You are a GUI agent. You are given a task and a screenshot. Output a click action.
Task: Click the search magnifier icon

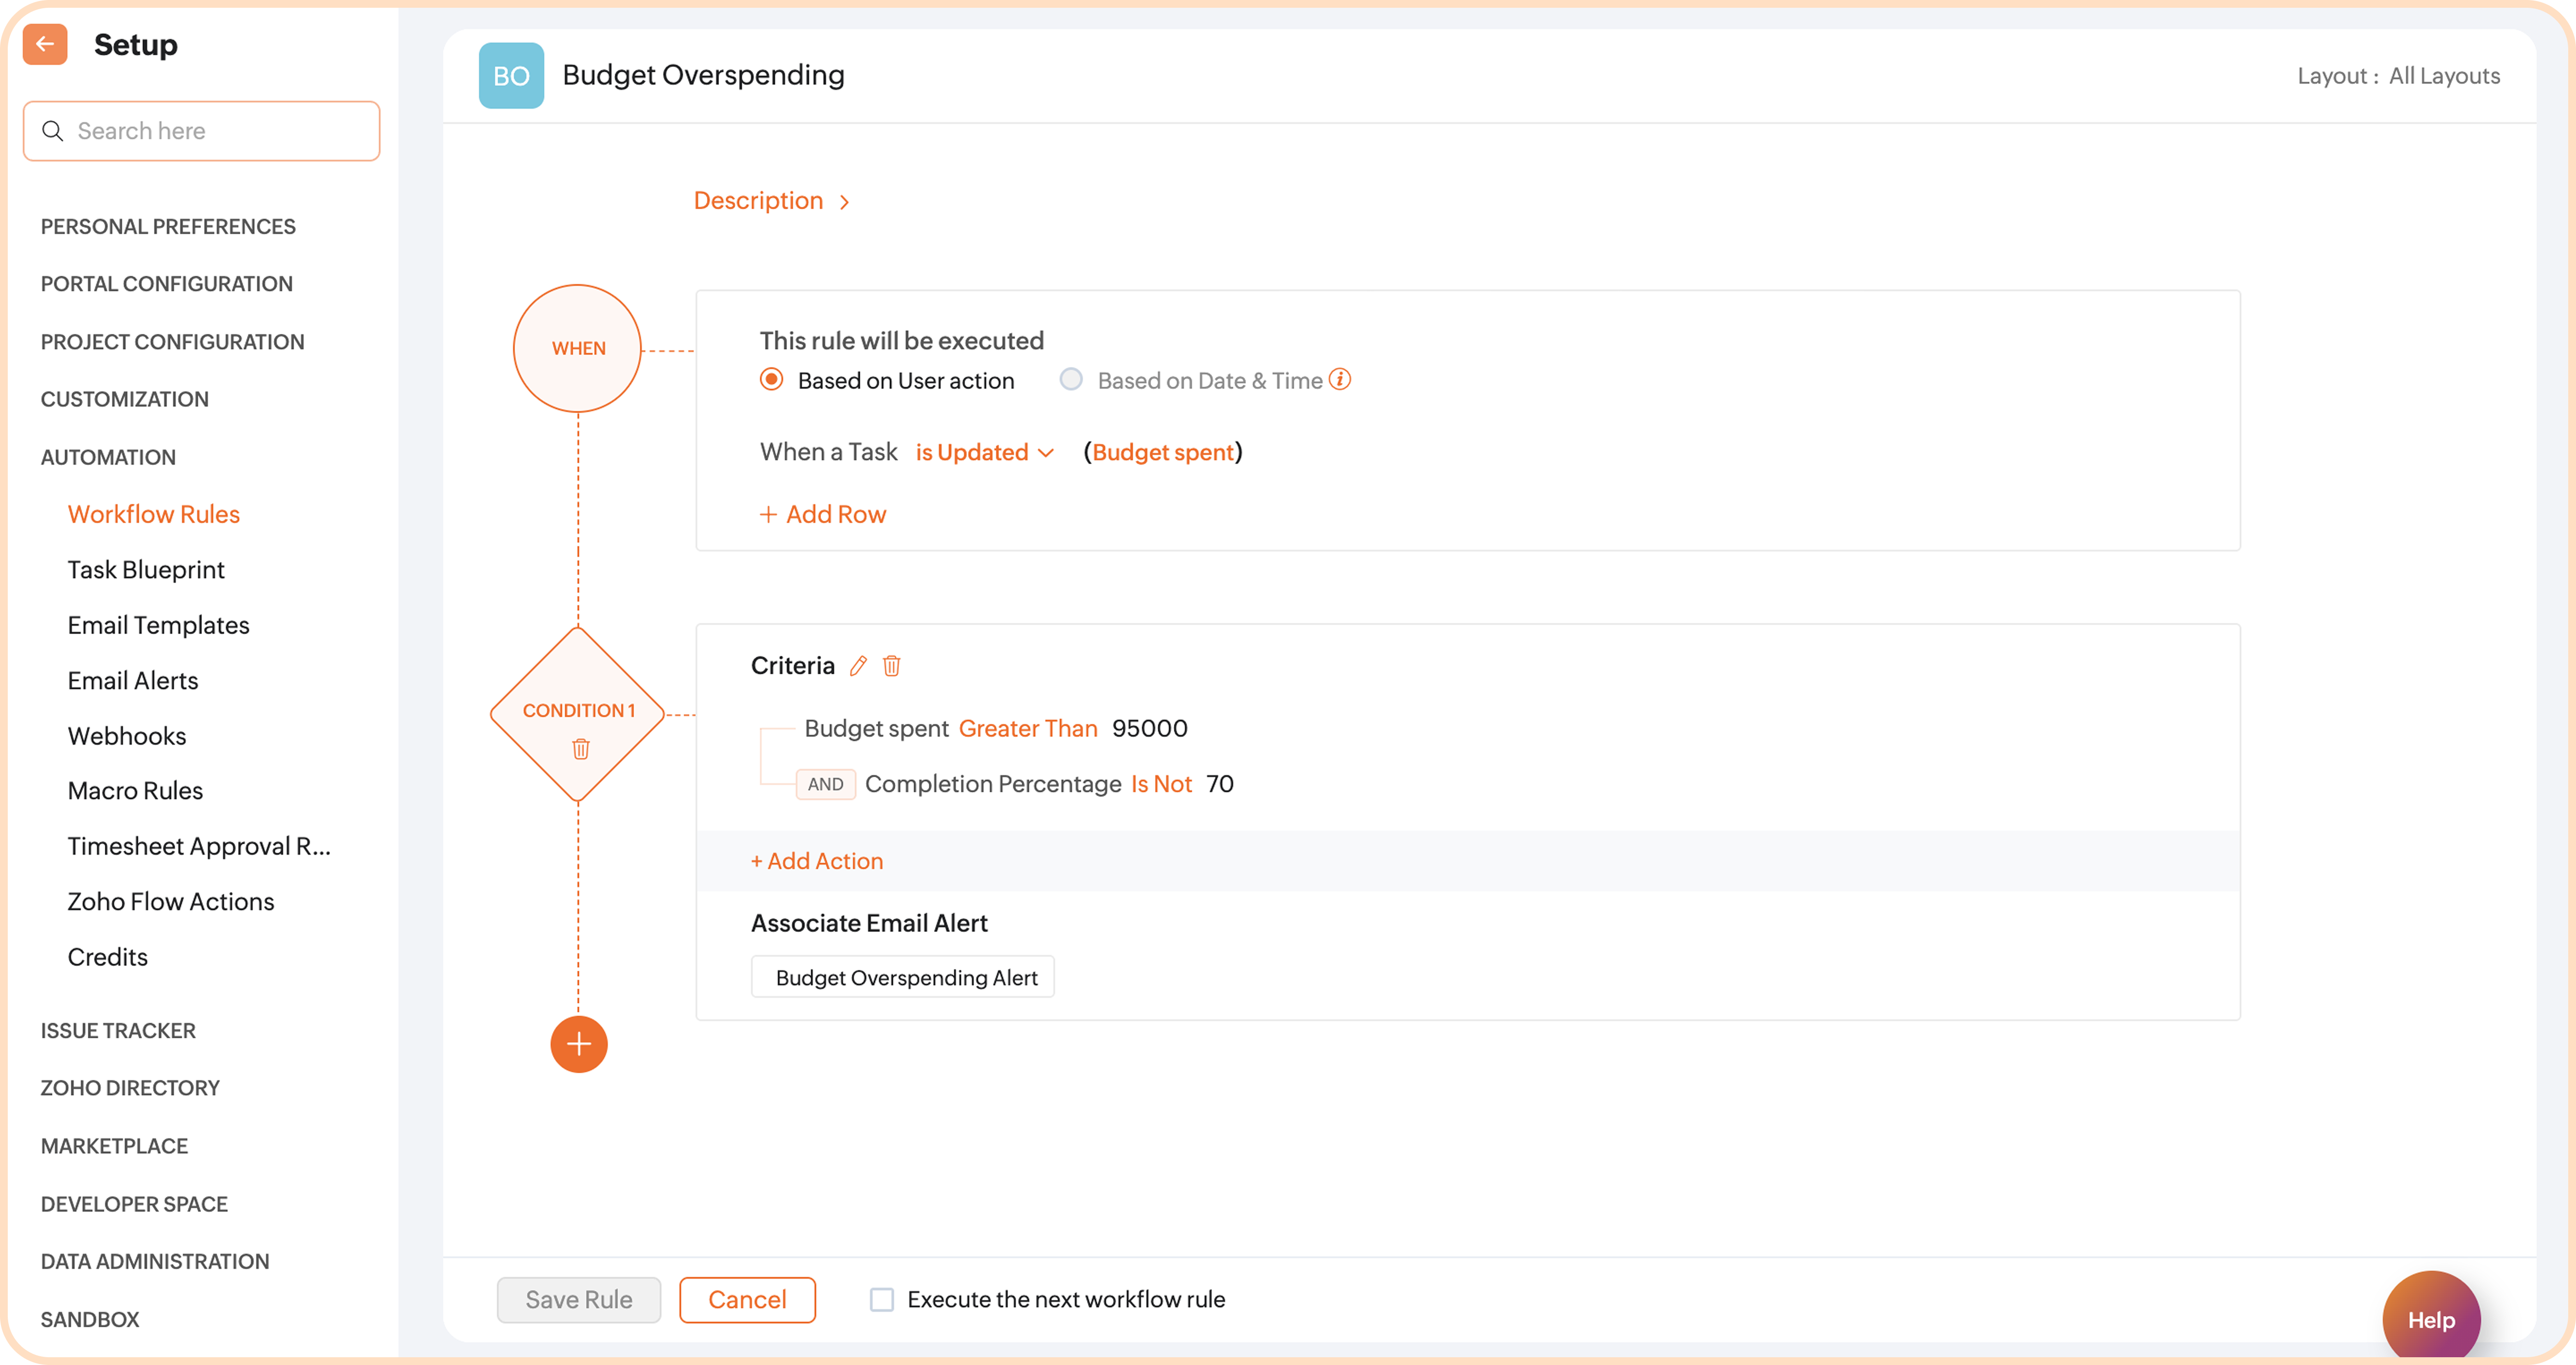53,131
